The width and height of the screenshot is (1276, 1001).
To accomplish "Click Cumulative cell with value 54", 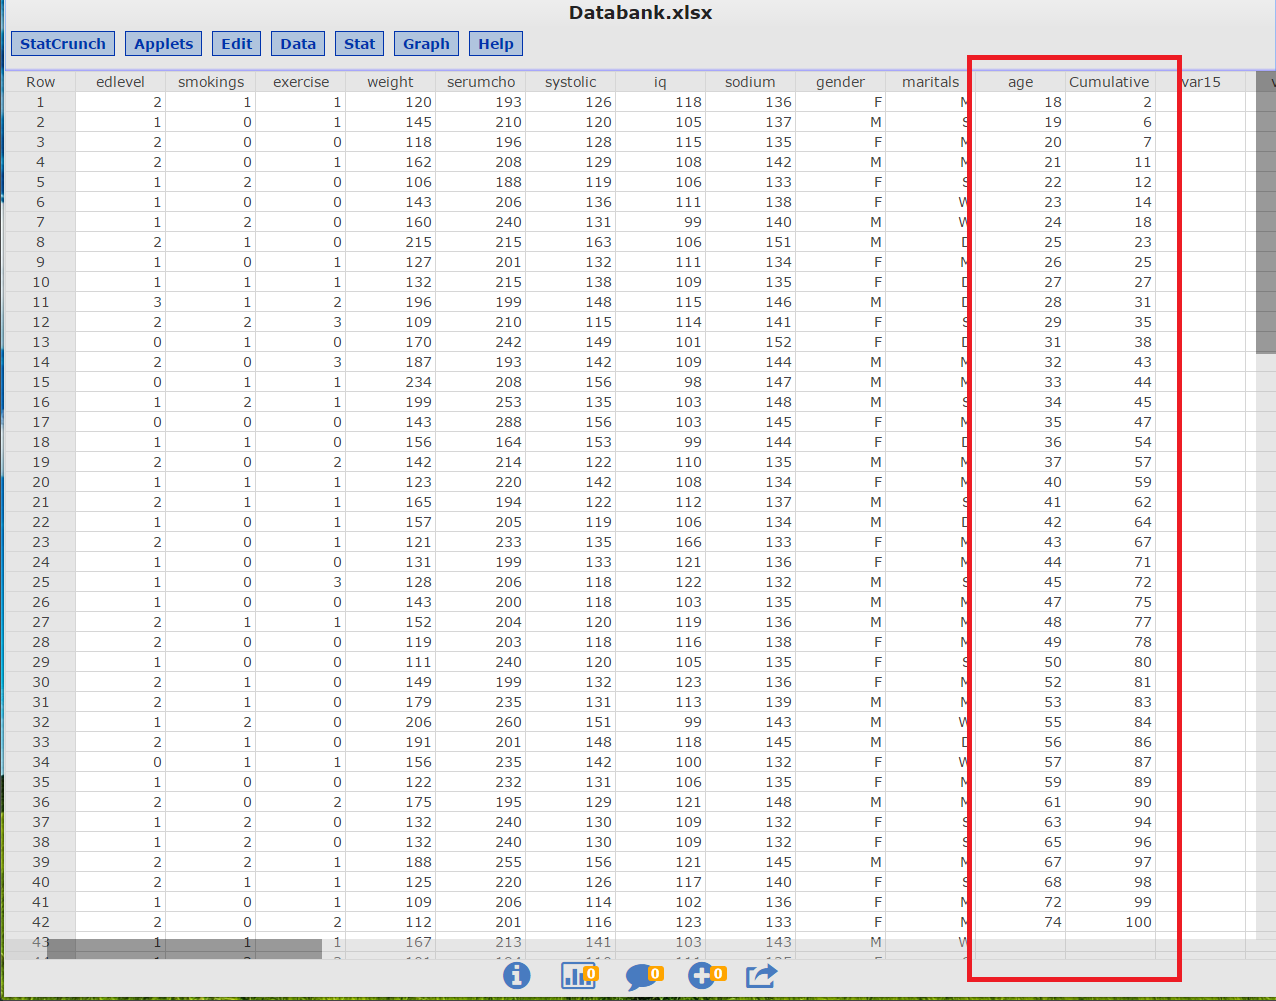I will [1110, 442].
